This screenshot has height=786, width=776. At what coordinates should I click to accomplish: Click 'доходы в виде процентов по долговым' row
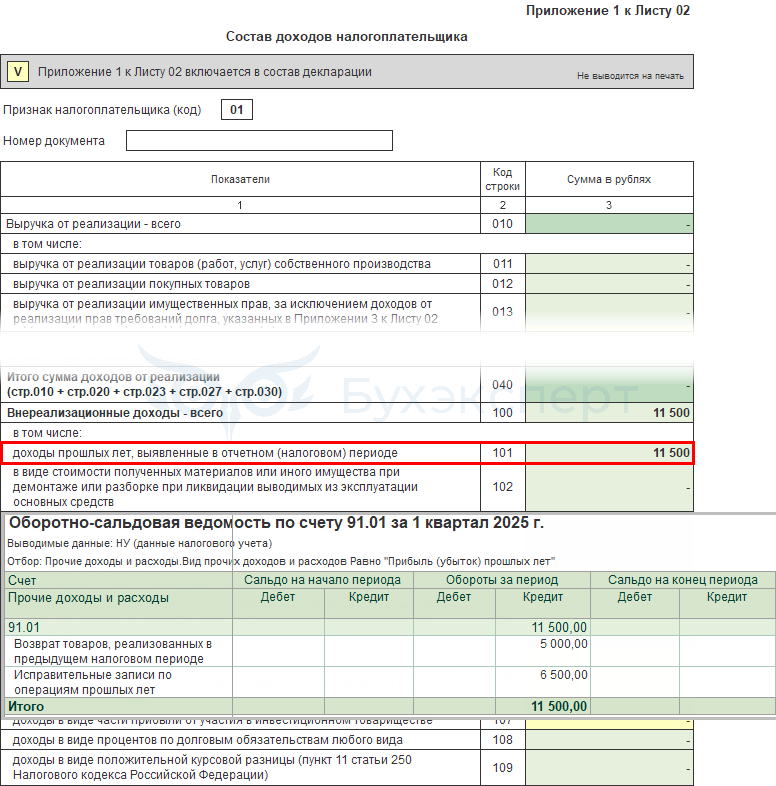pos(208,740)
